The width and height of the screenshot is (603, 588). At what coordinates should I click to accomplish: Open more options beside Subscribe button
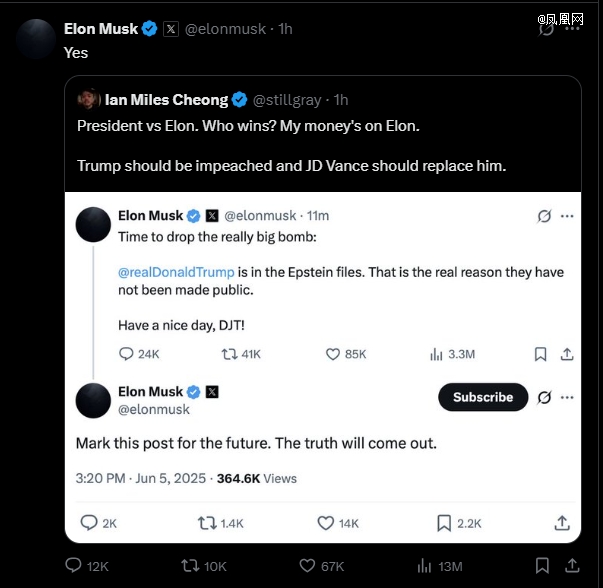click(x=567, y=397)
